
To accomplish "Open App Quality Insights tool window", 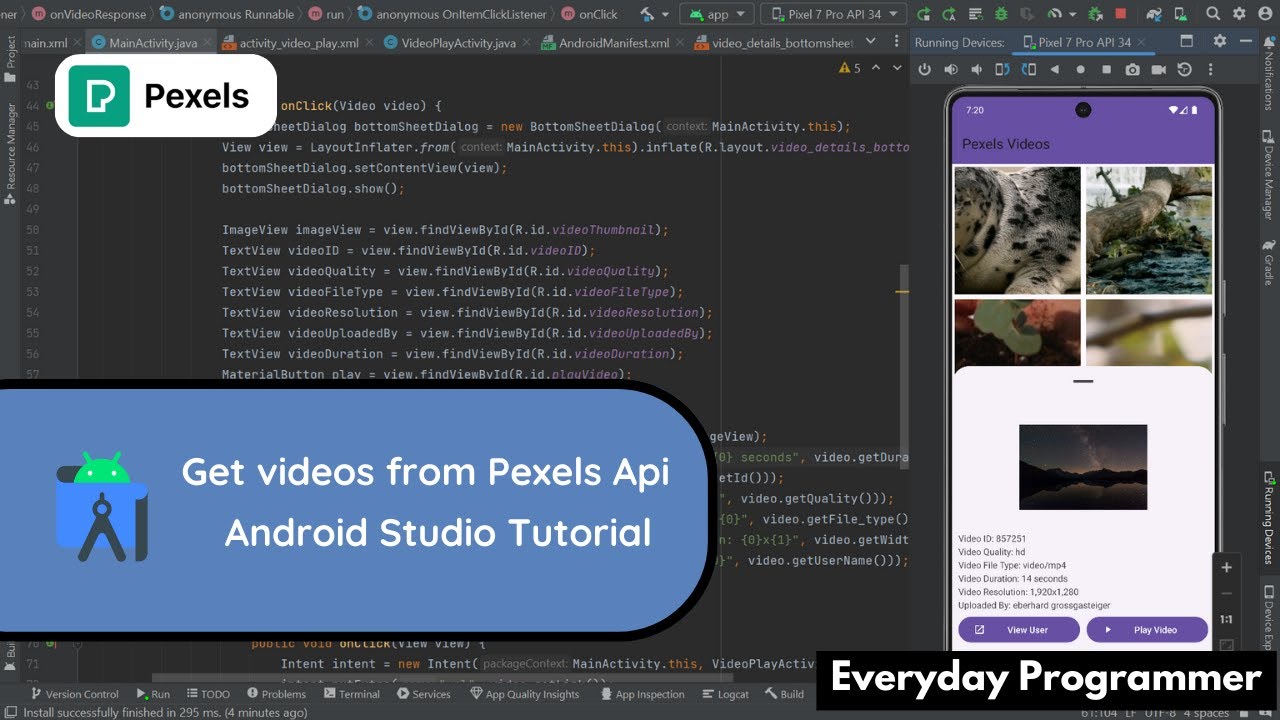I will point(523,694).
